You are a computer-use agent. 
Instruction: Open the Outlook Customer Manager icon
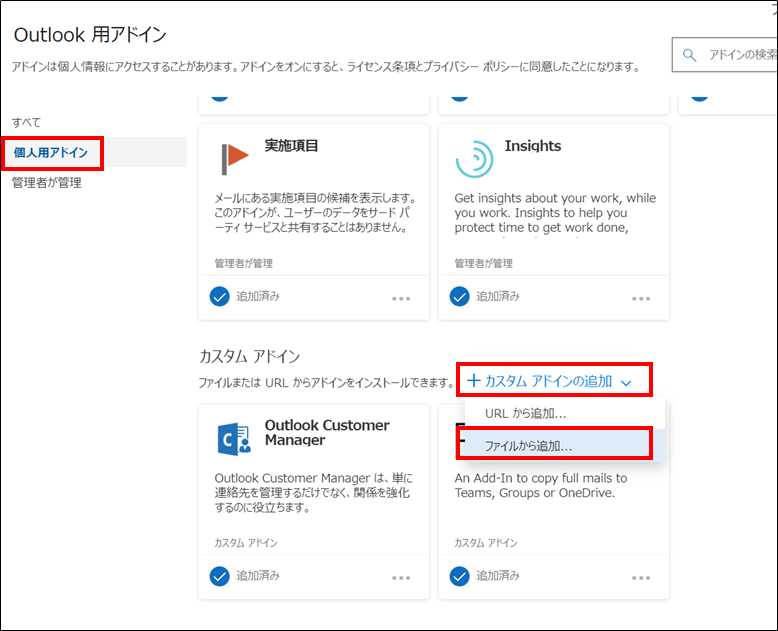click(x=234, y=439)
